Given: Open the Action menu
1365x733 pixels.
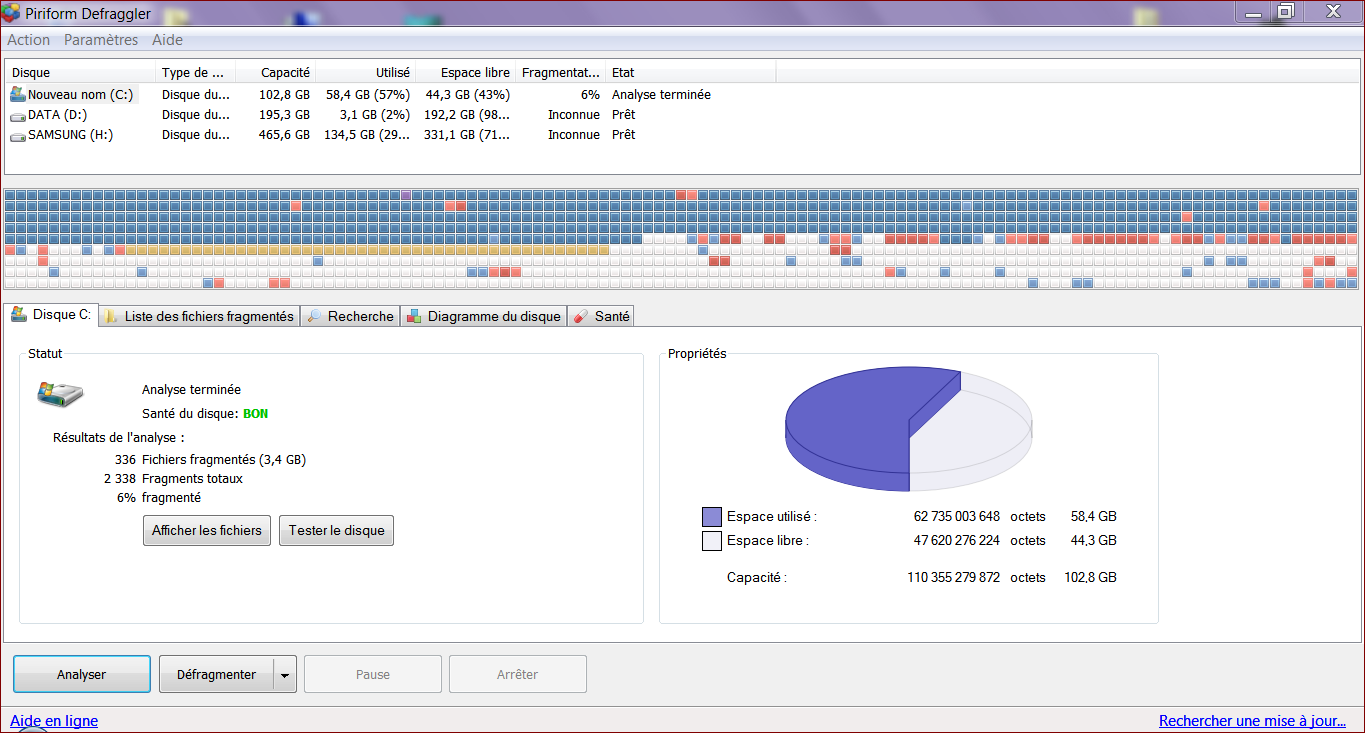Looking at the screenshot, I should click(29, 40).
